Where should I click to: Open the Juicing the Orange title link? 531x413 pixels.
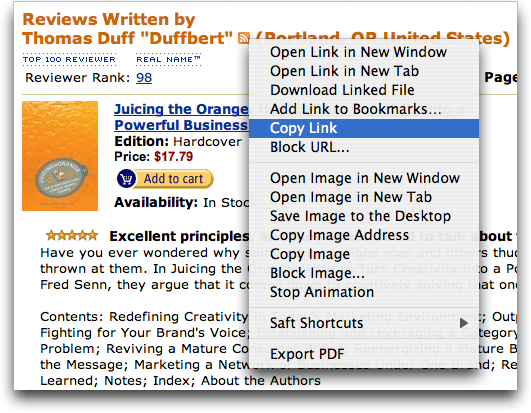182,117
